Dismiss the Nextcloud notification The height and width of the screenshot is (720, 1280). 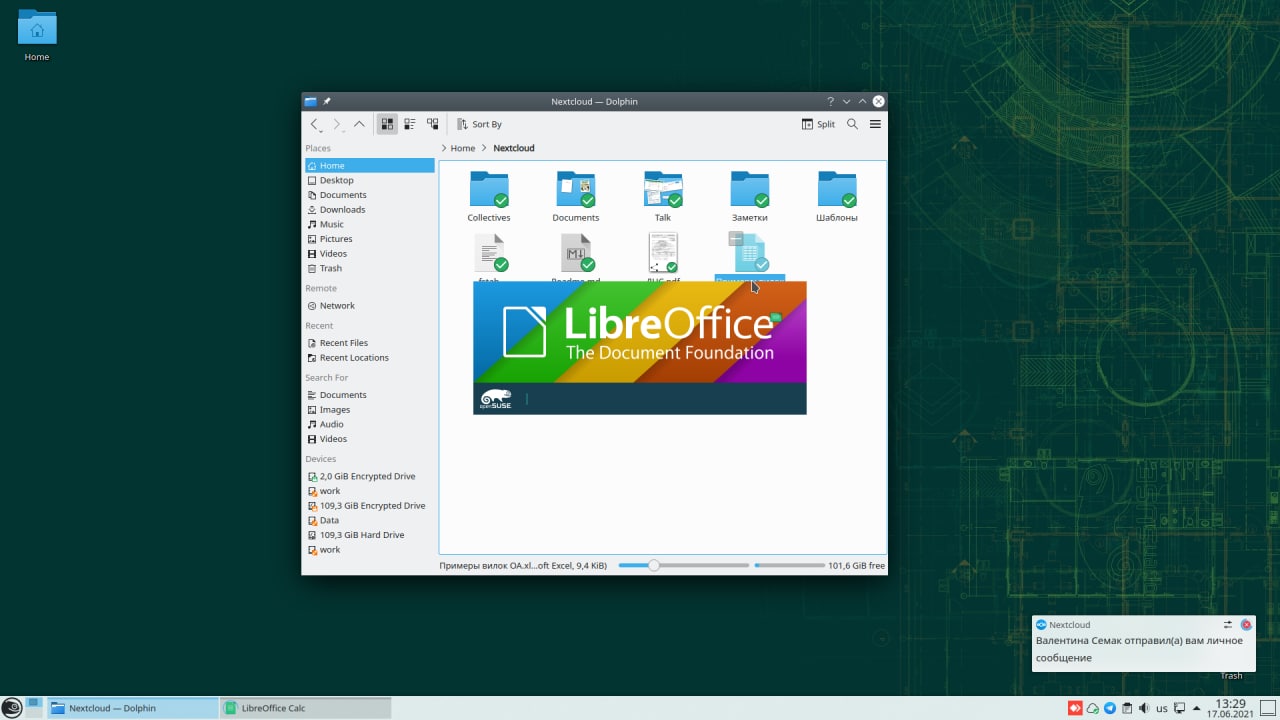(1246, 624)
